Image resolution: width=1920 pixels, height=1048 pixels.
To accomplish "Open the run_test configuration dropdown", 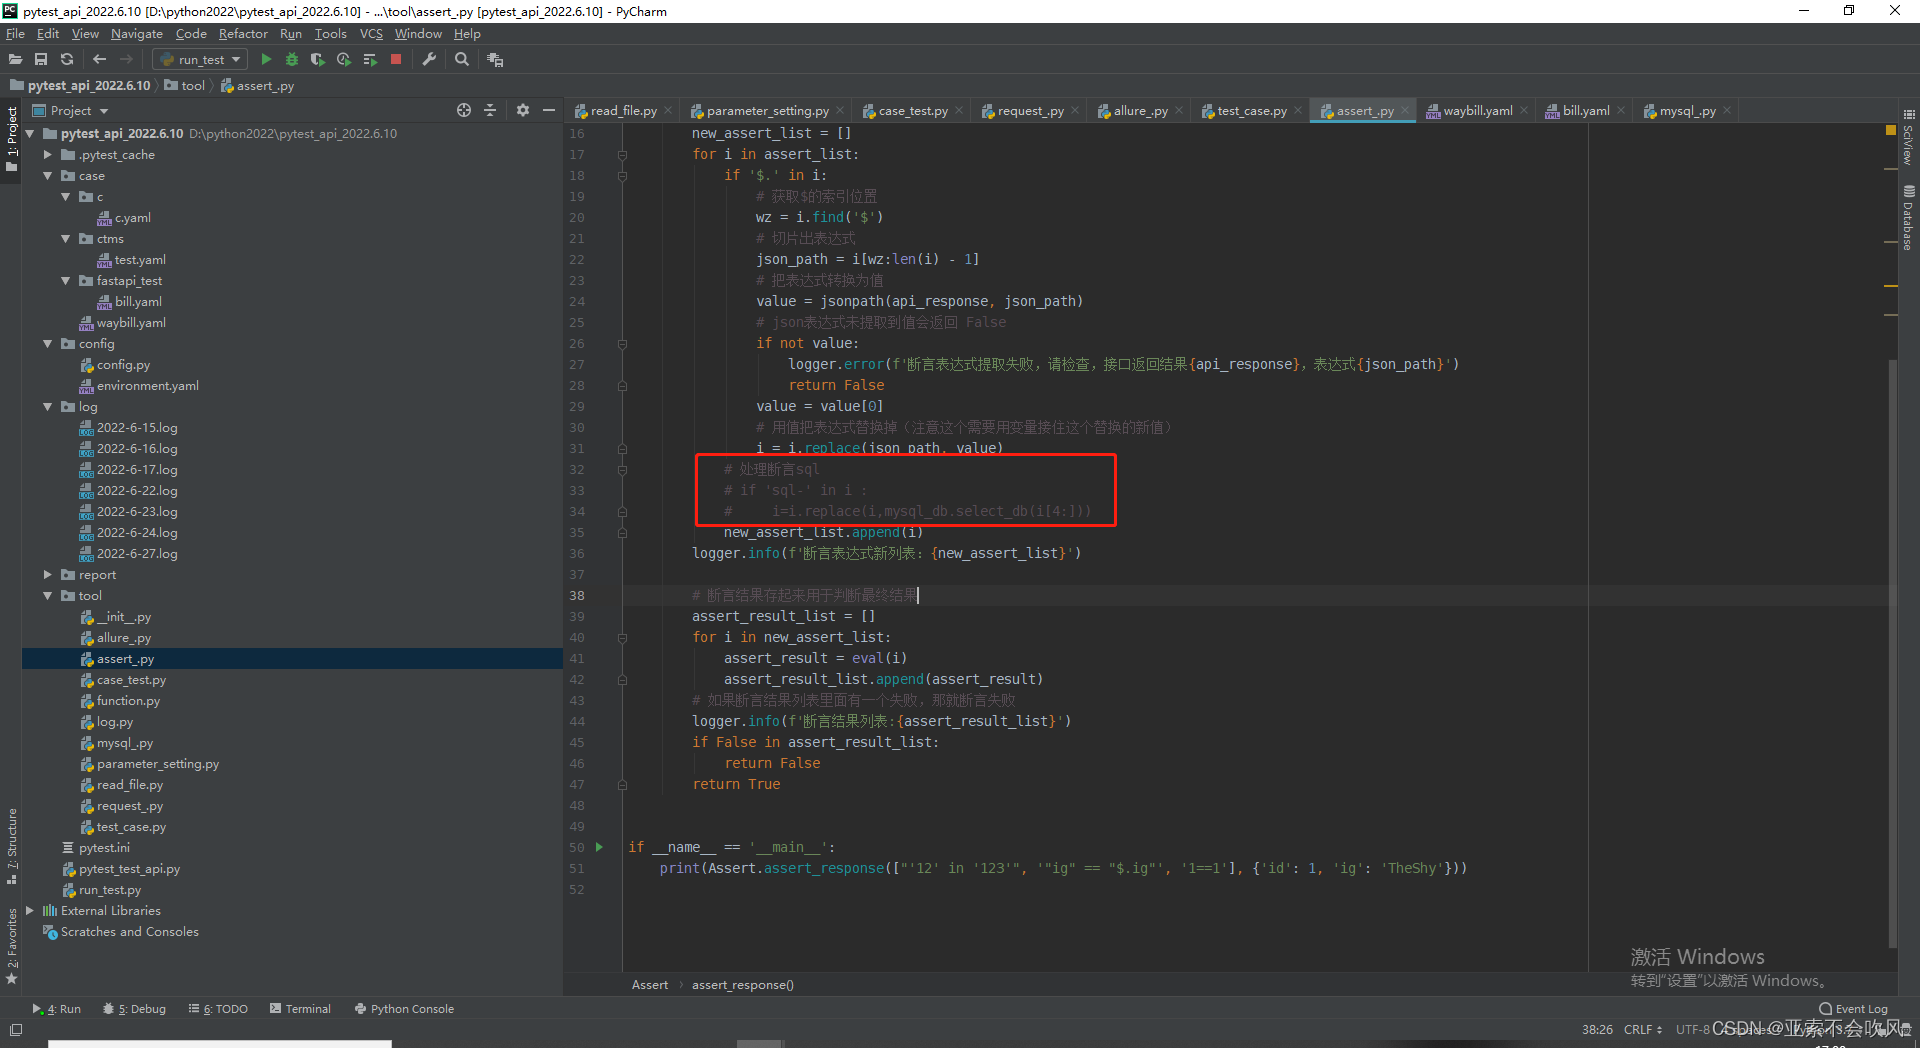I will [x=201, y=60].
